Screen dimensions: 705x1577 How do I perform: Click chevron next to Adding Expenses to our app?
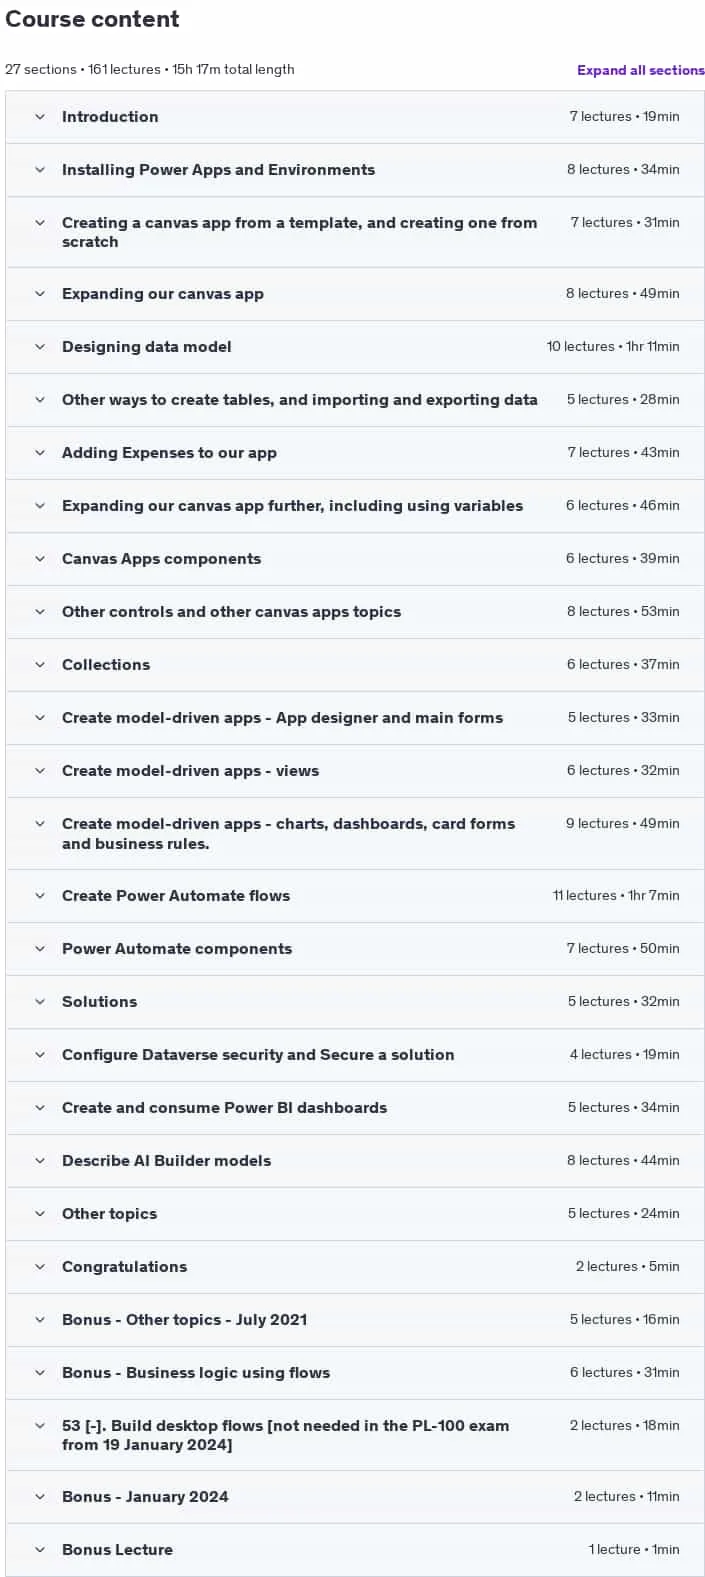[40, 453]
